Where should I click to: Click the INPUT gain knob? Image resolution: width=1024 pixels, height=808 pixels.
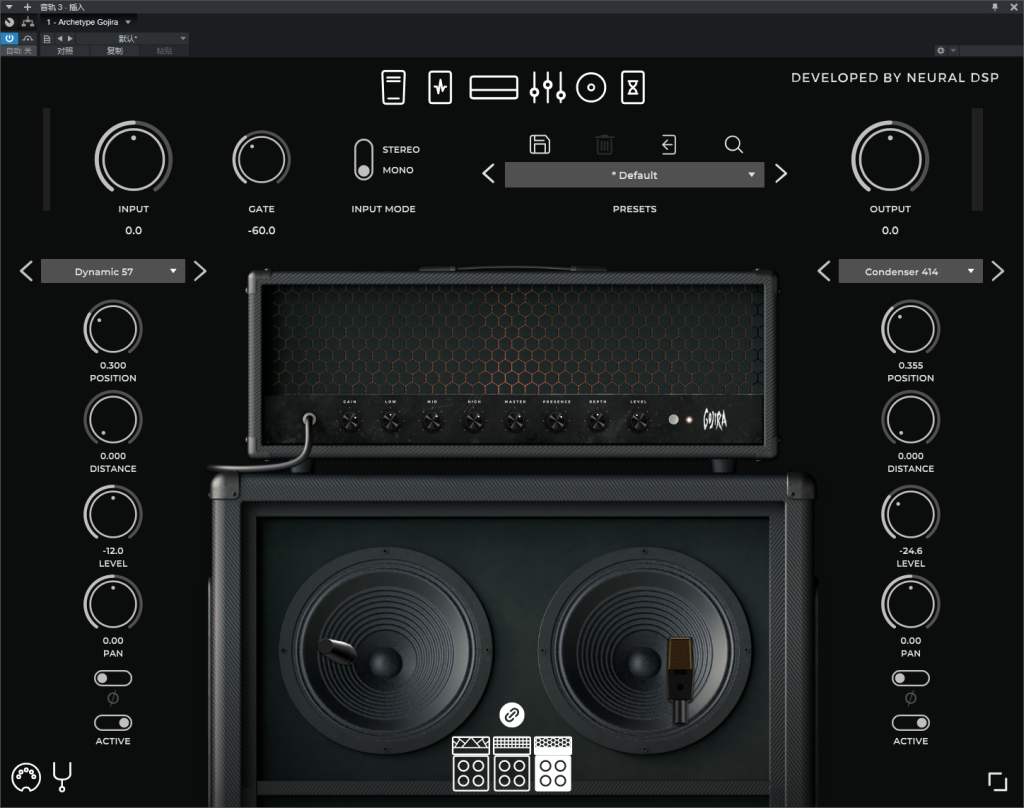[x=133, y=159]
